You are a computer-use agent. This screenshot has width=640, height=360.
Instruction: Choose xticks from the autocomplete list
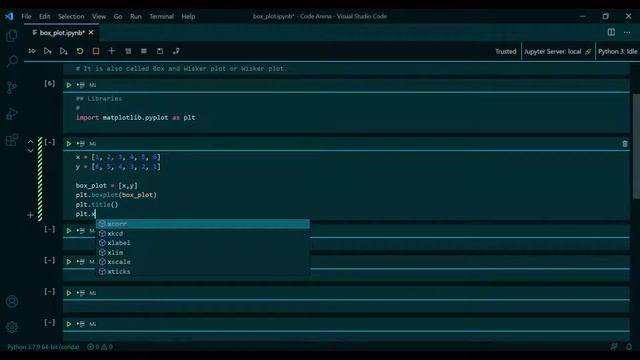[x=202, y=271]
